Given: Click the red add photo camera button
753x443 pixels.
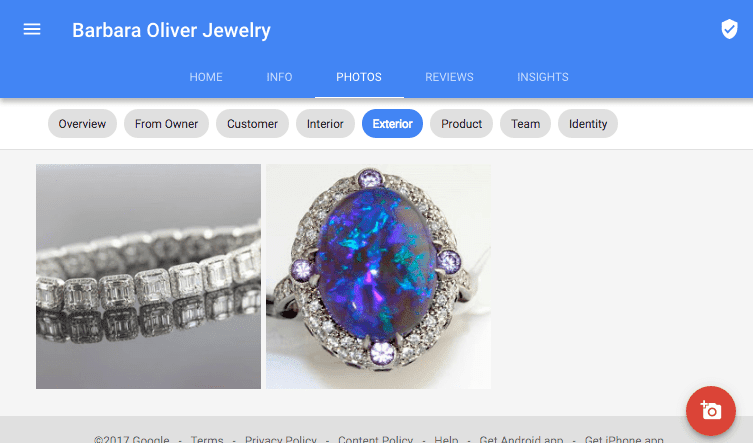Looking at the screenshot, I should click(710, 411).
